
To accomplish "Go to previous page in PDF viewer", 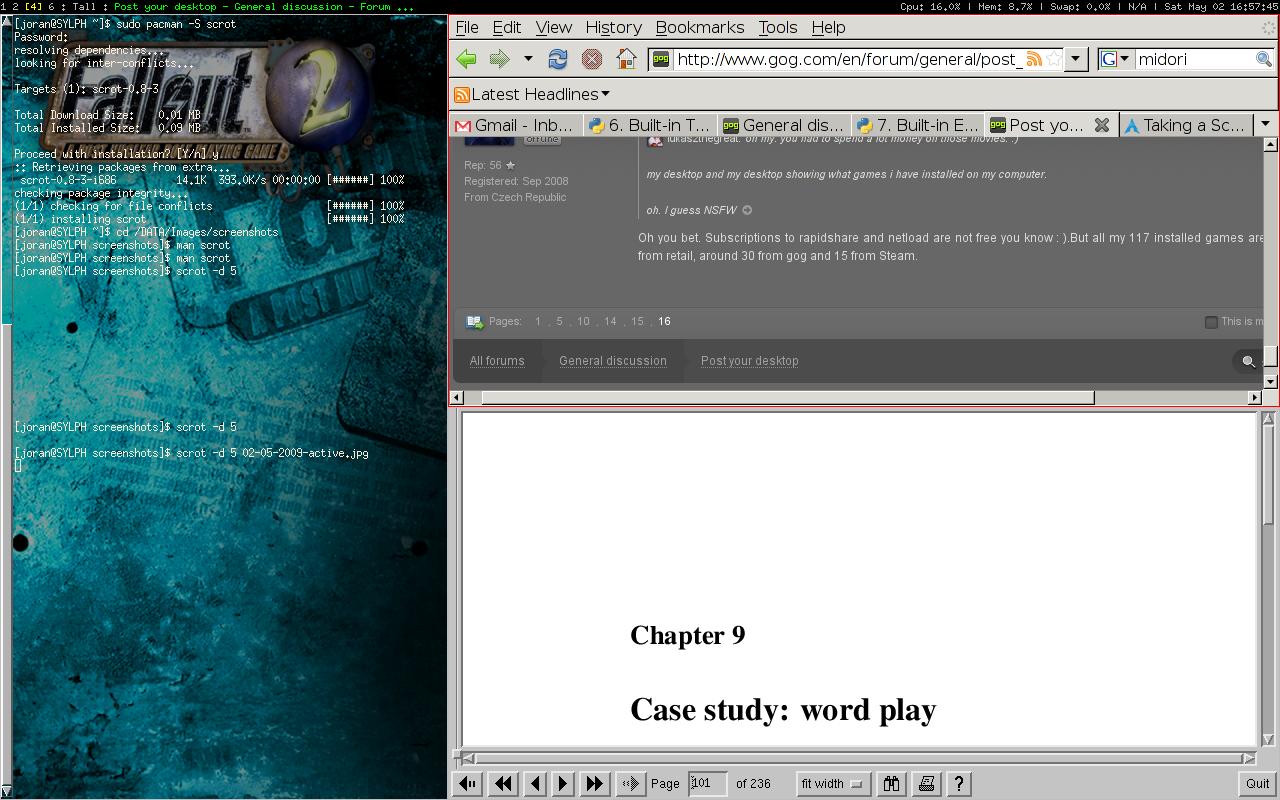I will pyautogui.click(x=535, y=784).
